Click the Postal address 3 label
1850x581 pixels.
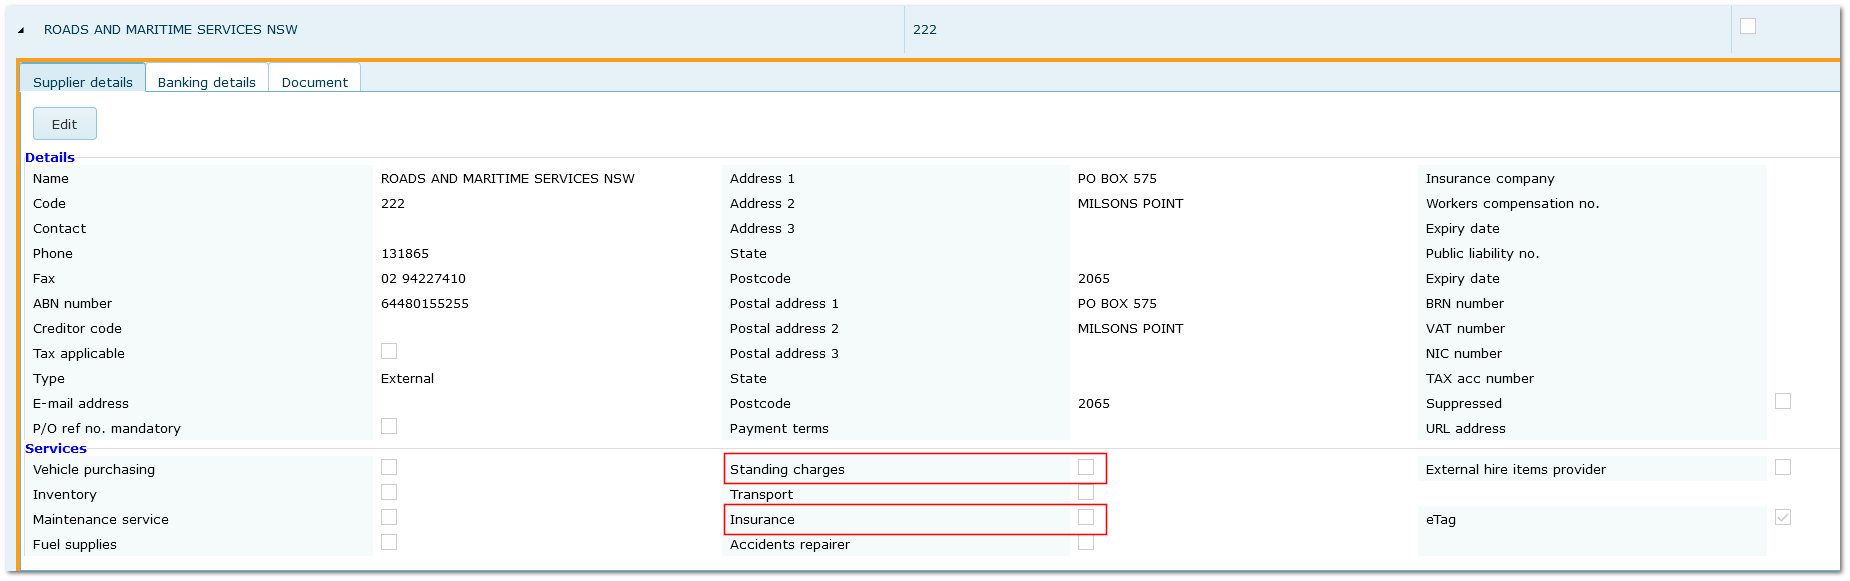coord(784,354)
